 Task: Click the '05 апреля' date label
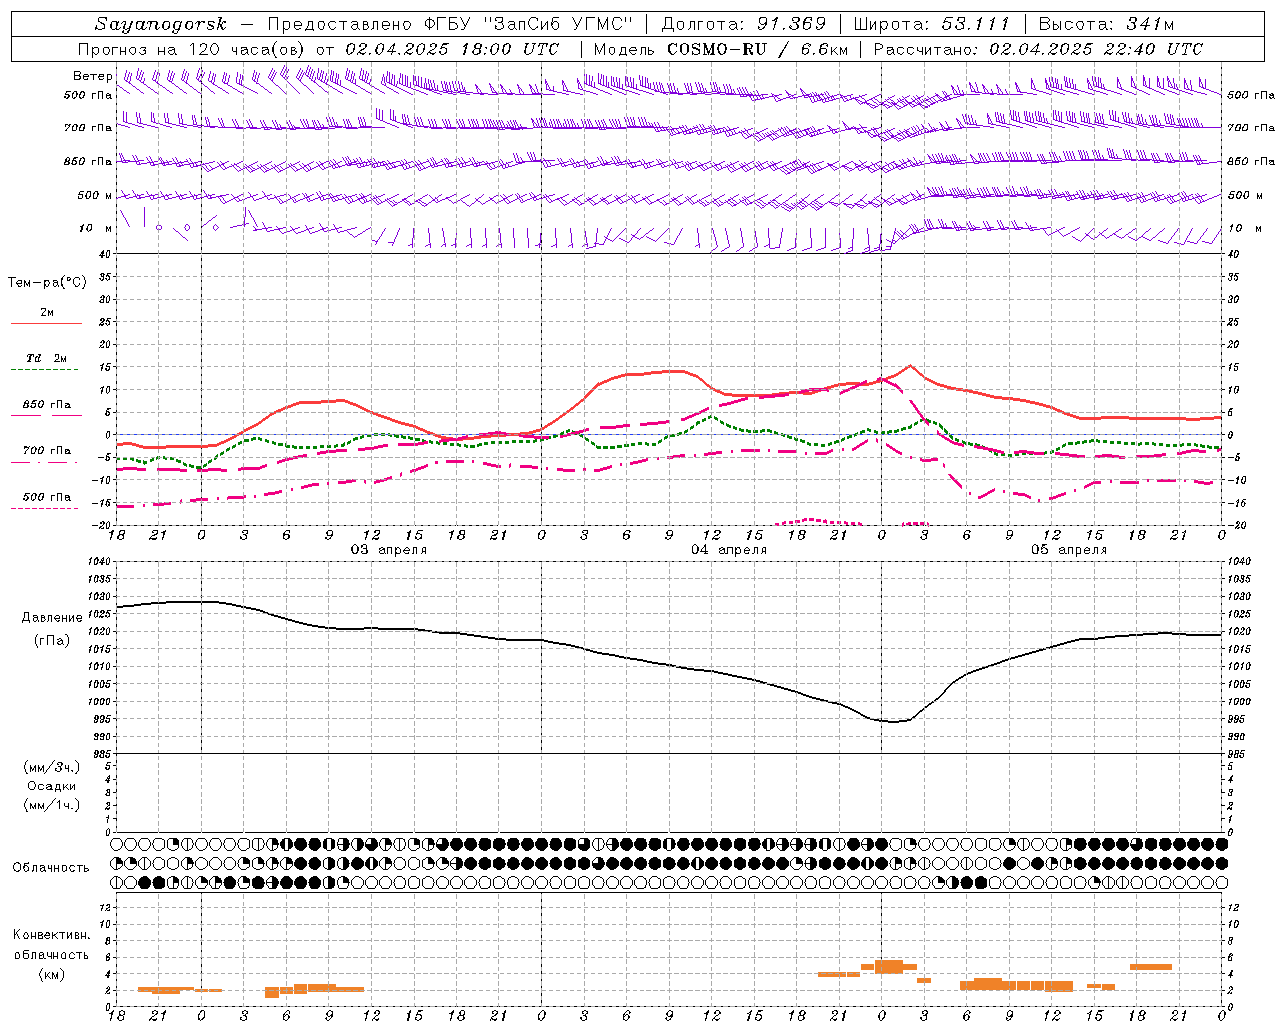tap(1069, 550)
